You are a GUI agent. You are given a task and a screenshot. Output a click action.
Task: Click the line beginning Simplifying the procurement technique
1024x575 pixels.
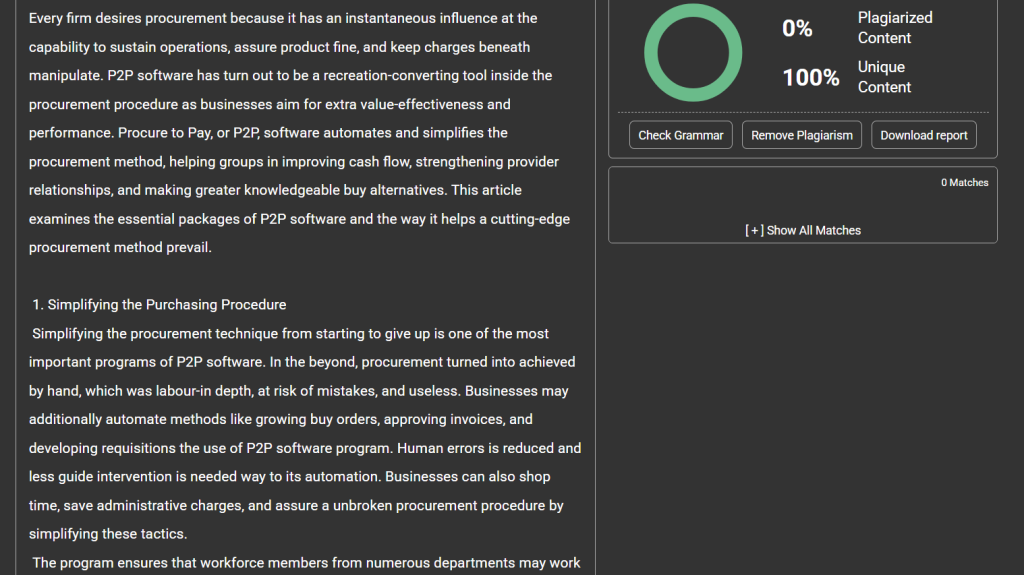(290, 334)
